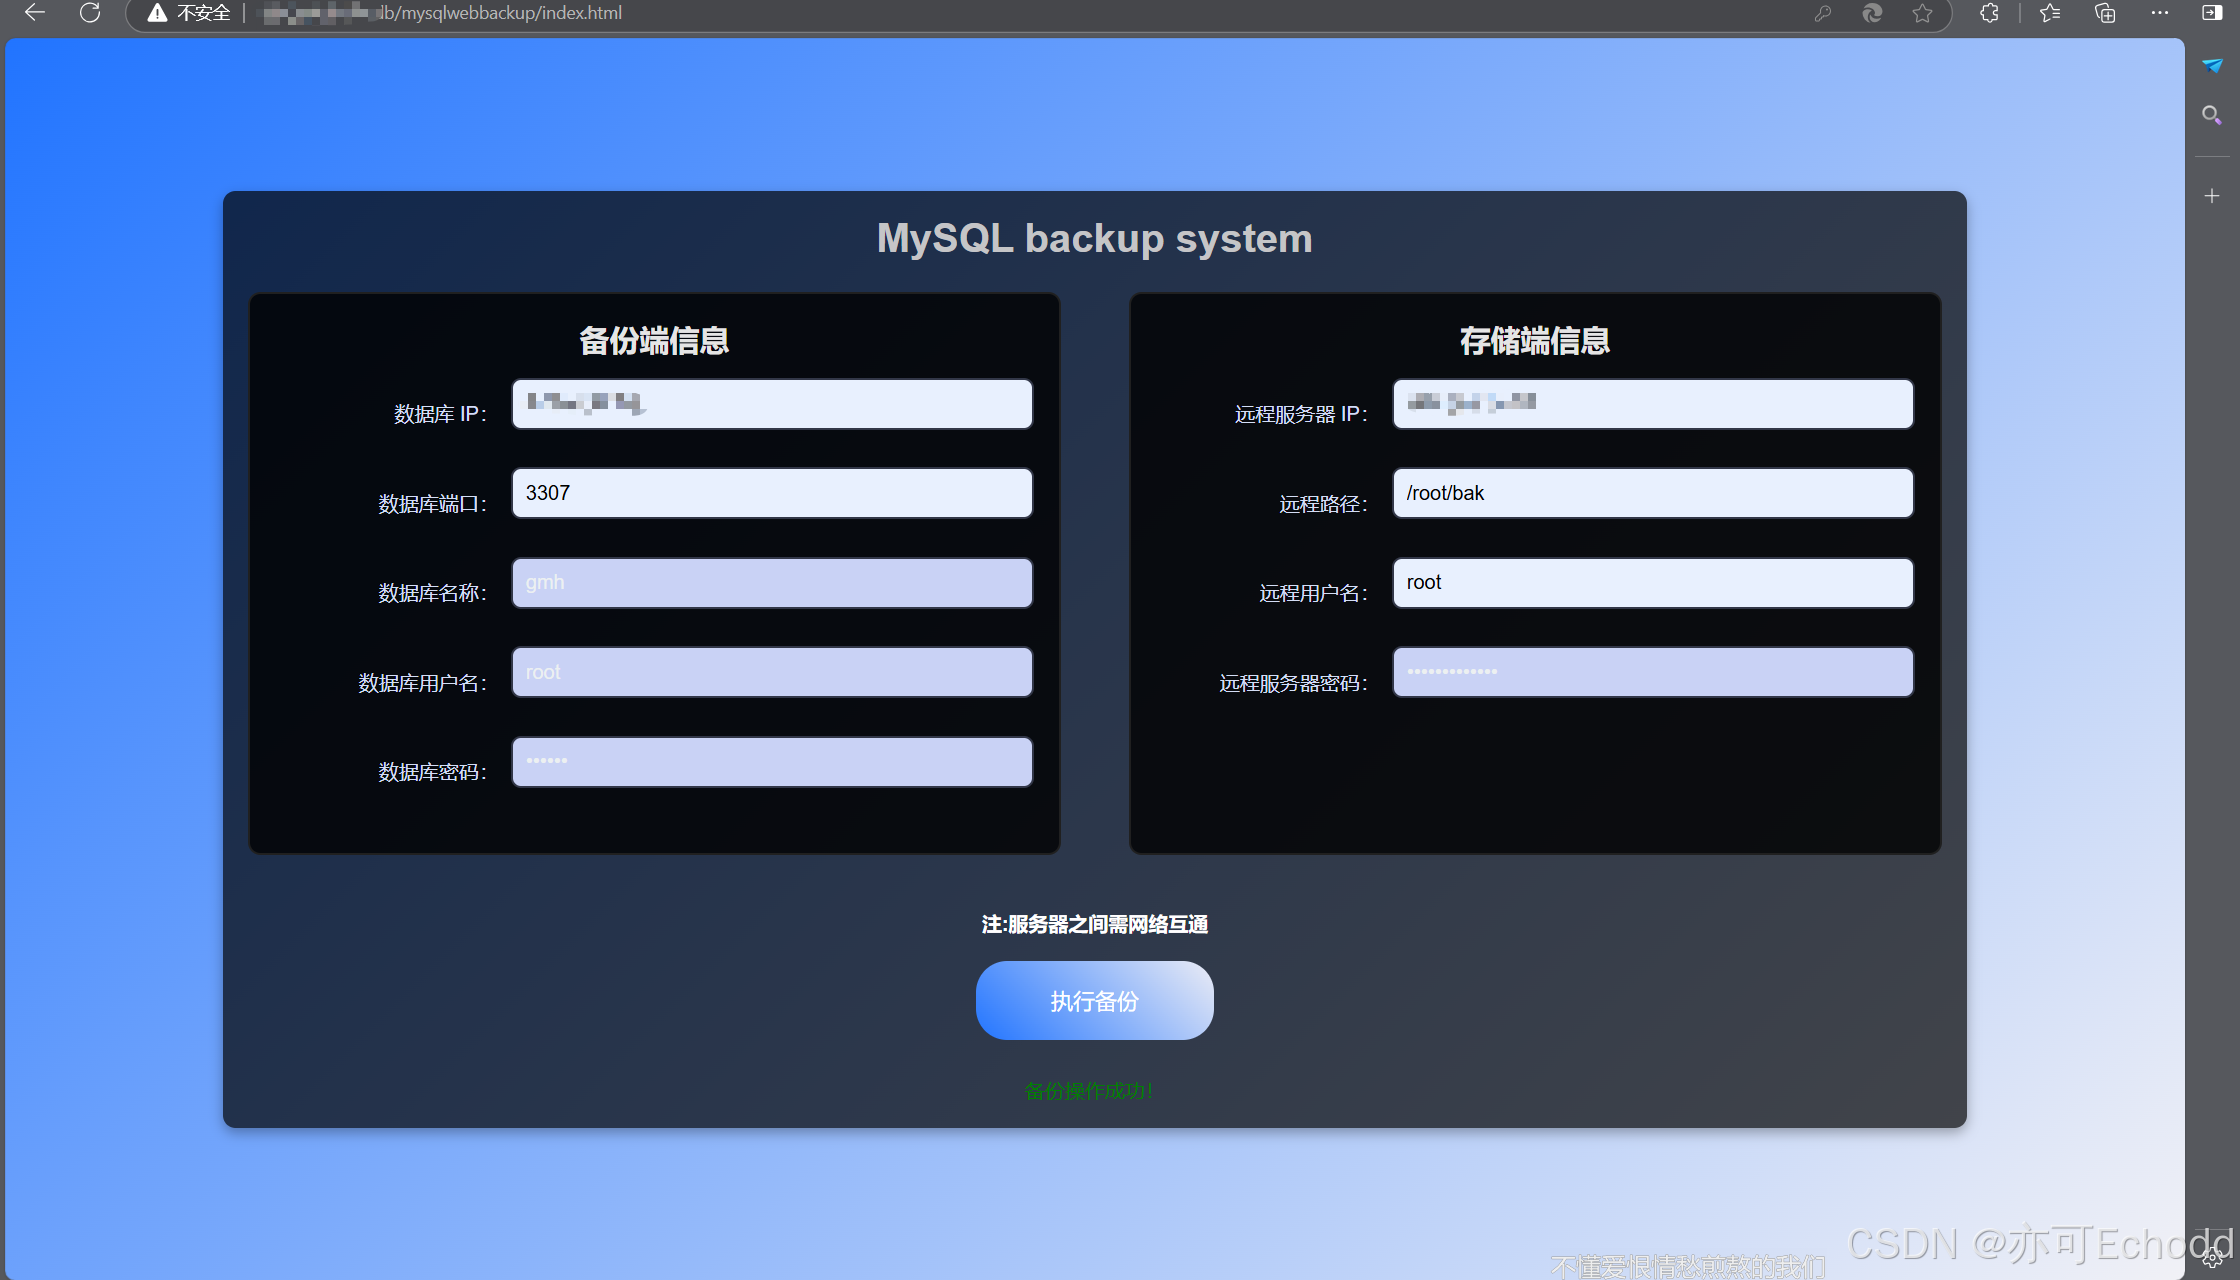
Task: Click the 数据库端口 label
Action: (432, 504)
